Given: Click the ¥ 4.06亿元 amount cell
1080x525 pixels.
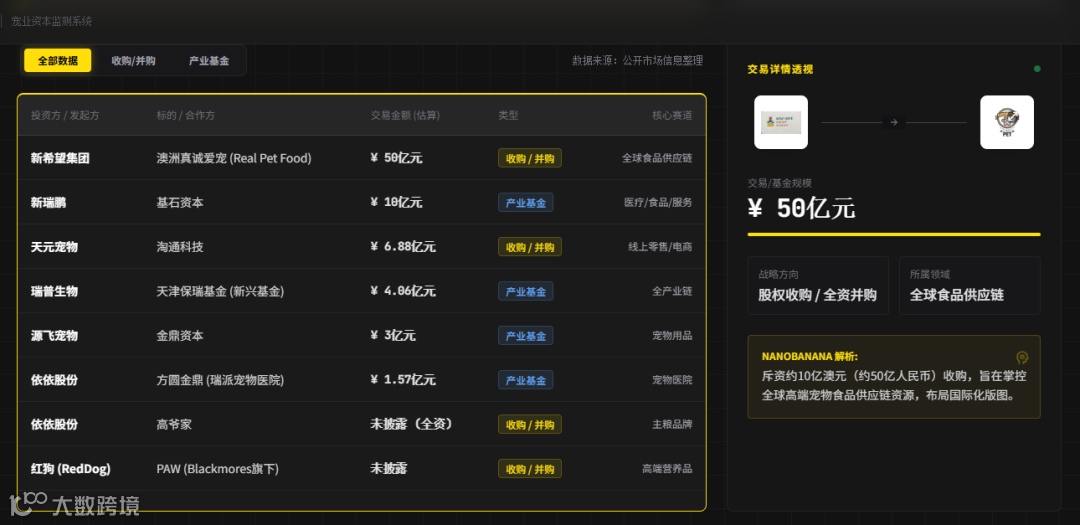Looking at the screenshot, I should [x=403, y=291].
